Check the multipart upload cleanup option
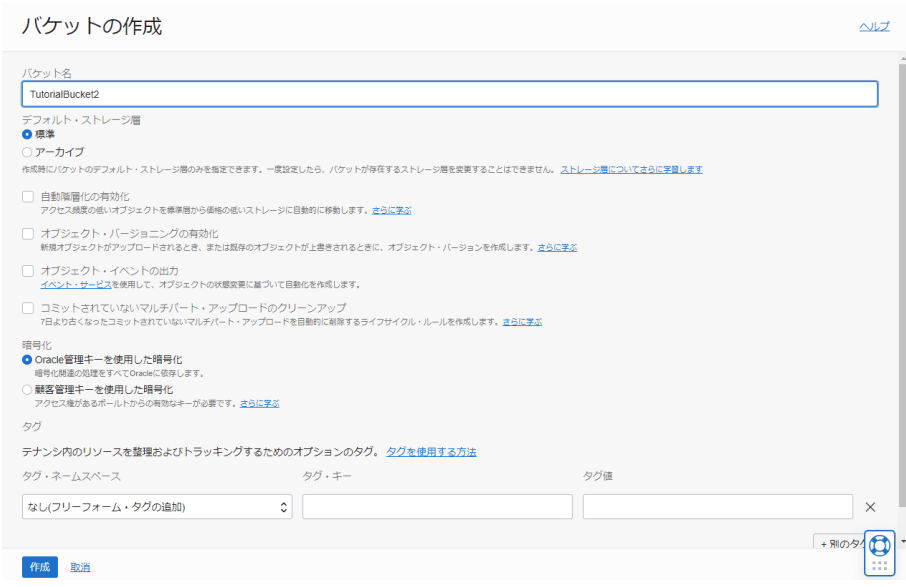Viewport: 906px width, 587px height. (x=28, y=307)
